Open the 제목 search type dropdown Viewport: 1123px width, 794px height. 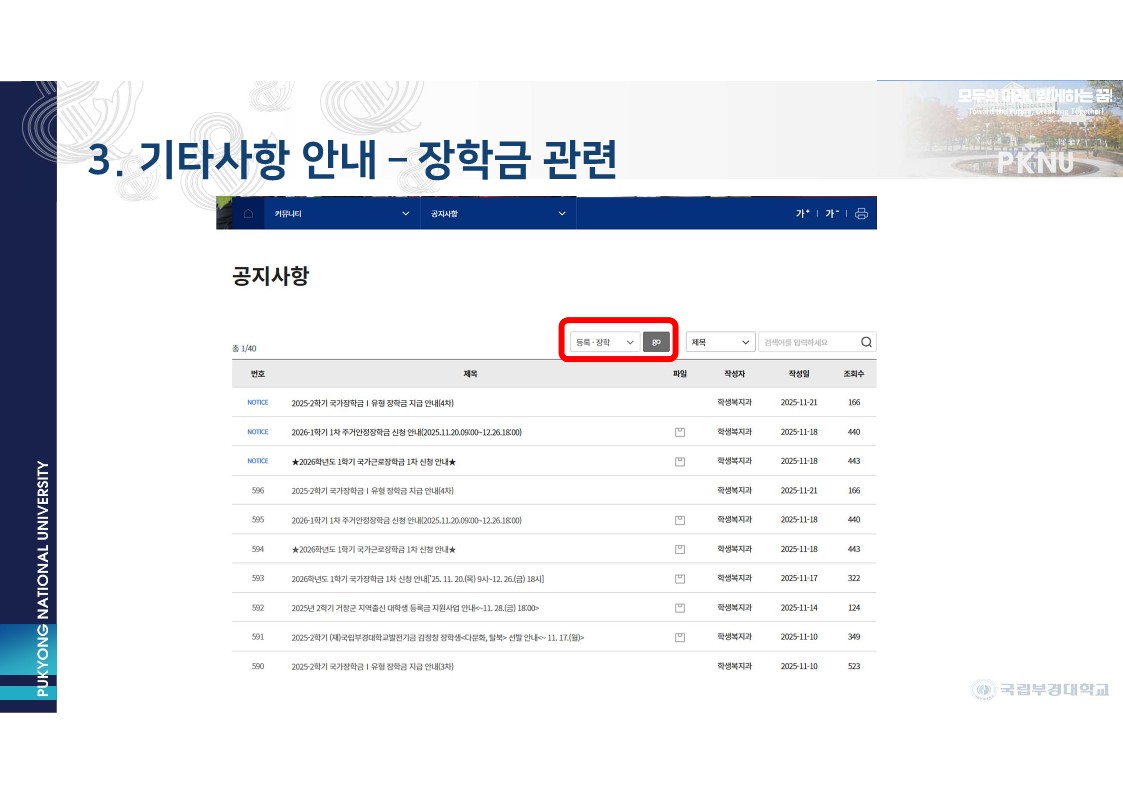pos(720,342)
